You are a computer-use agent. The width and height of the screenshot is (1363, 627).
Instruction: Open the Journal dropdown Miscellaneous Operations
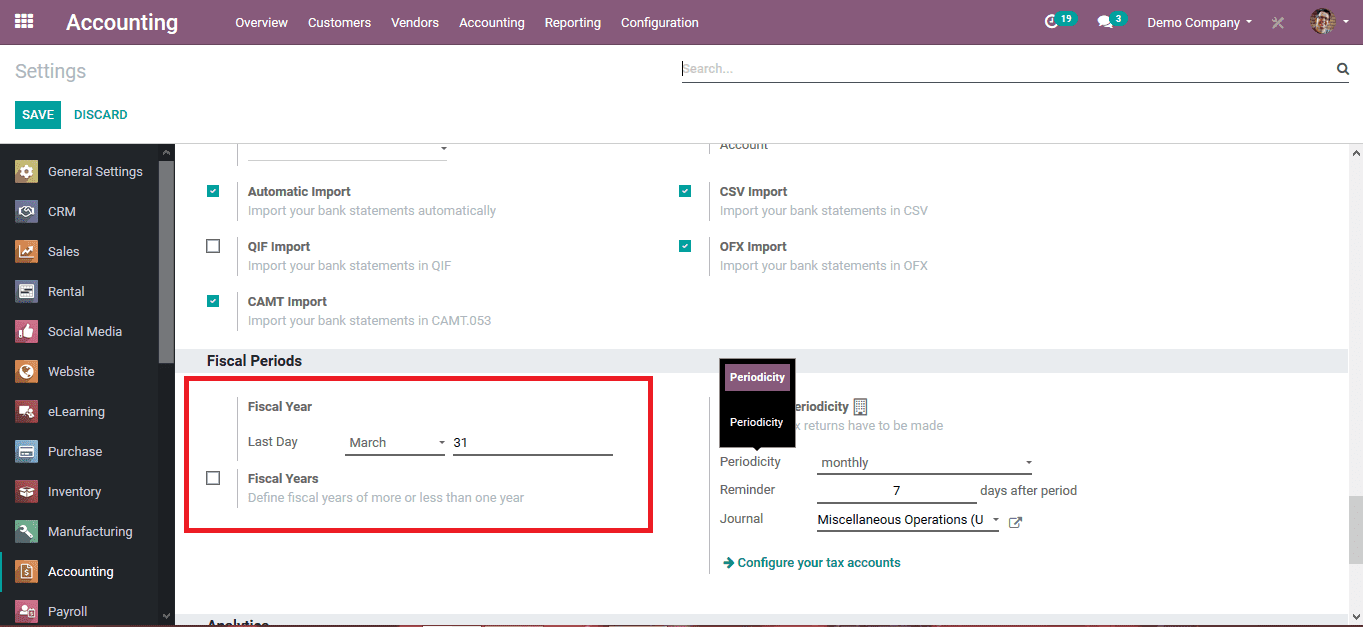[908, 520]
